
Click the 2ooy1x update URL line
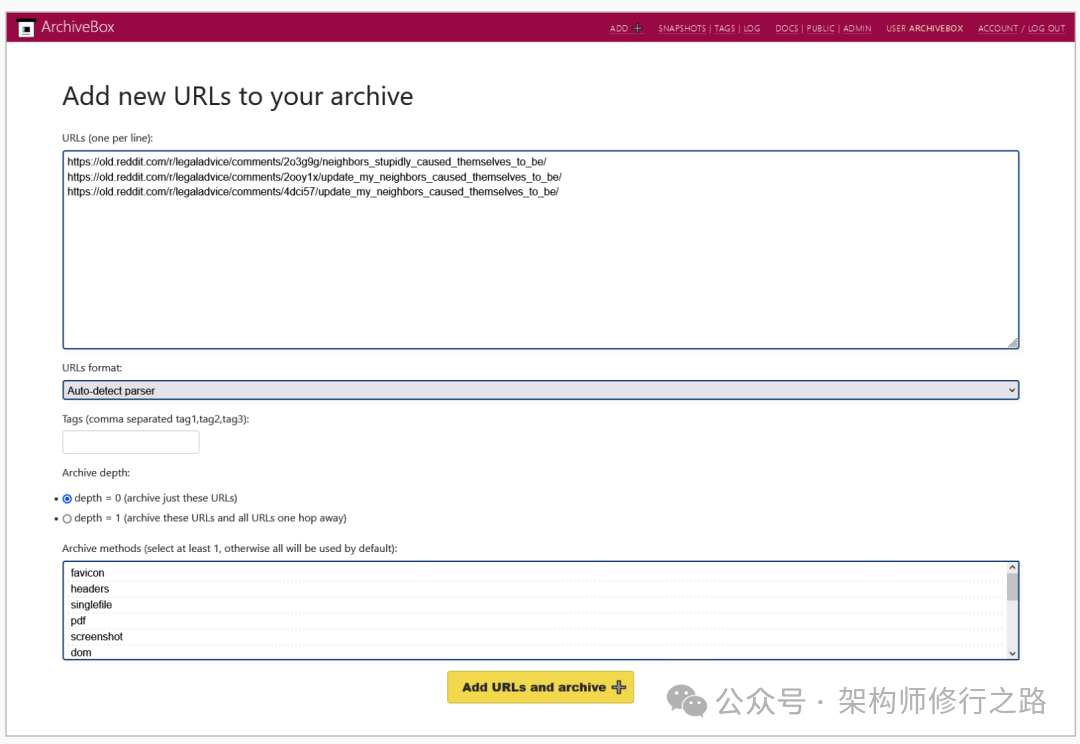point(314,177)
